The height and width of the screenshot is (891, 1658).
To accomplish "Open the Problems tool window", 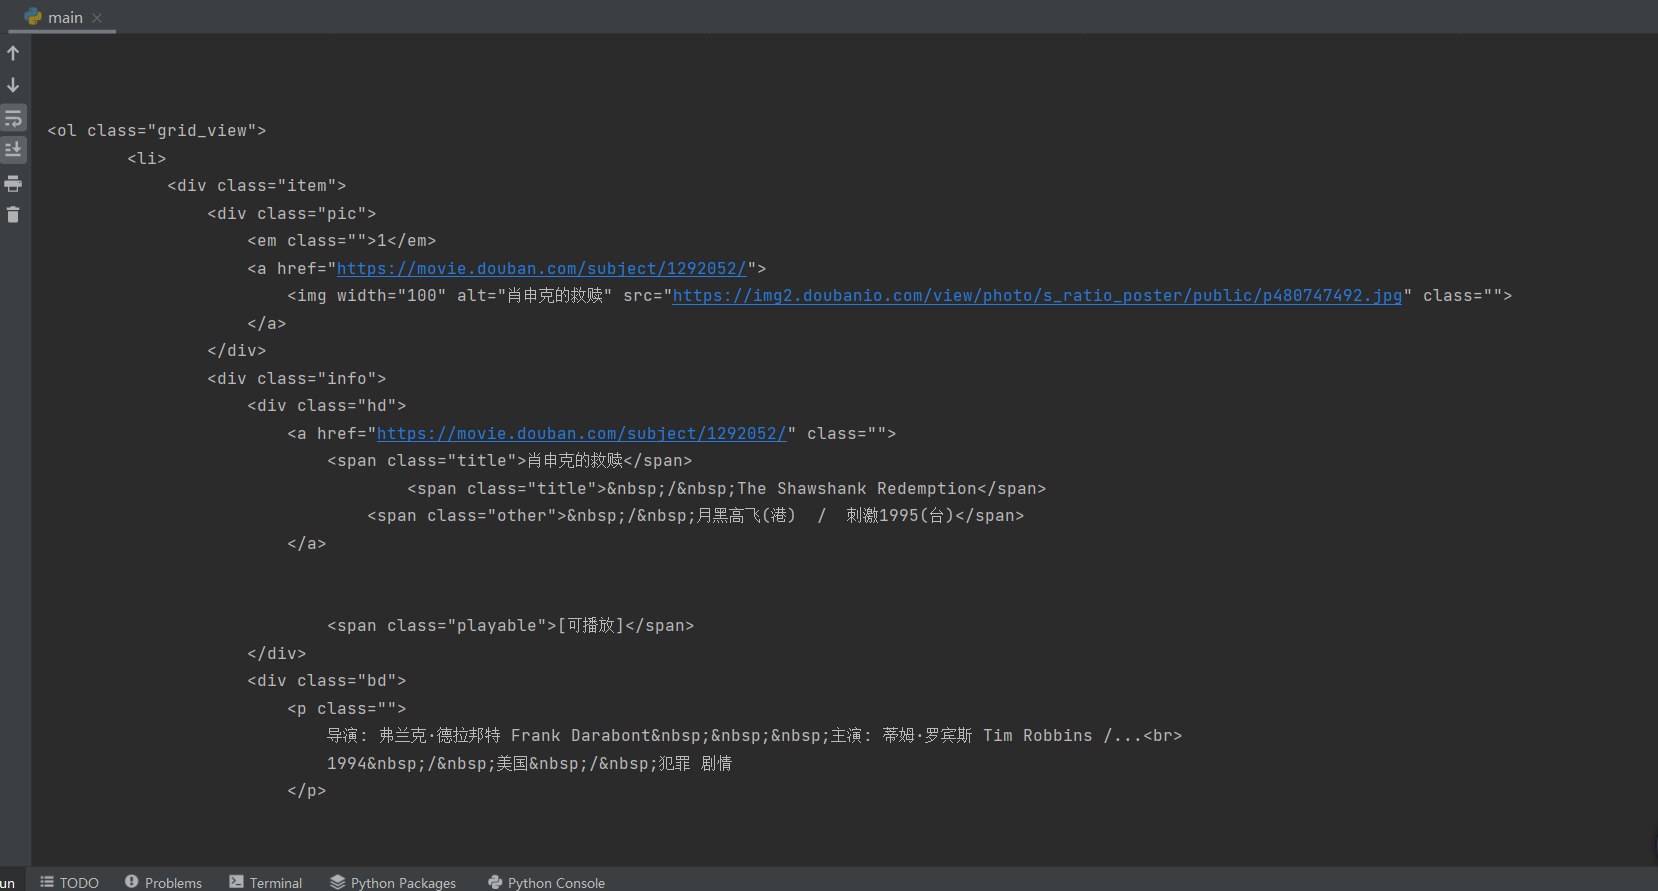I will [164, 882].
